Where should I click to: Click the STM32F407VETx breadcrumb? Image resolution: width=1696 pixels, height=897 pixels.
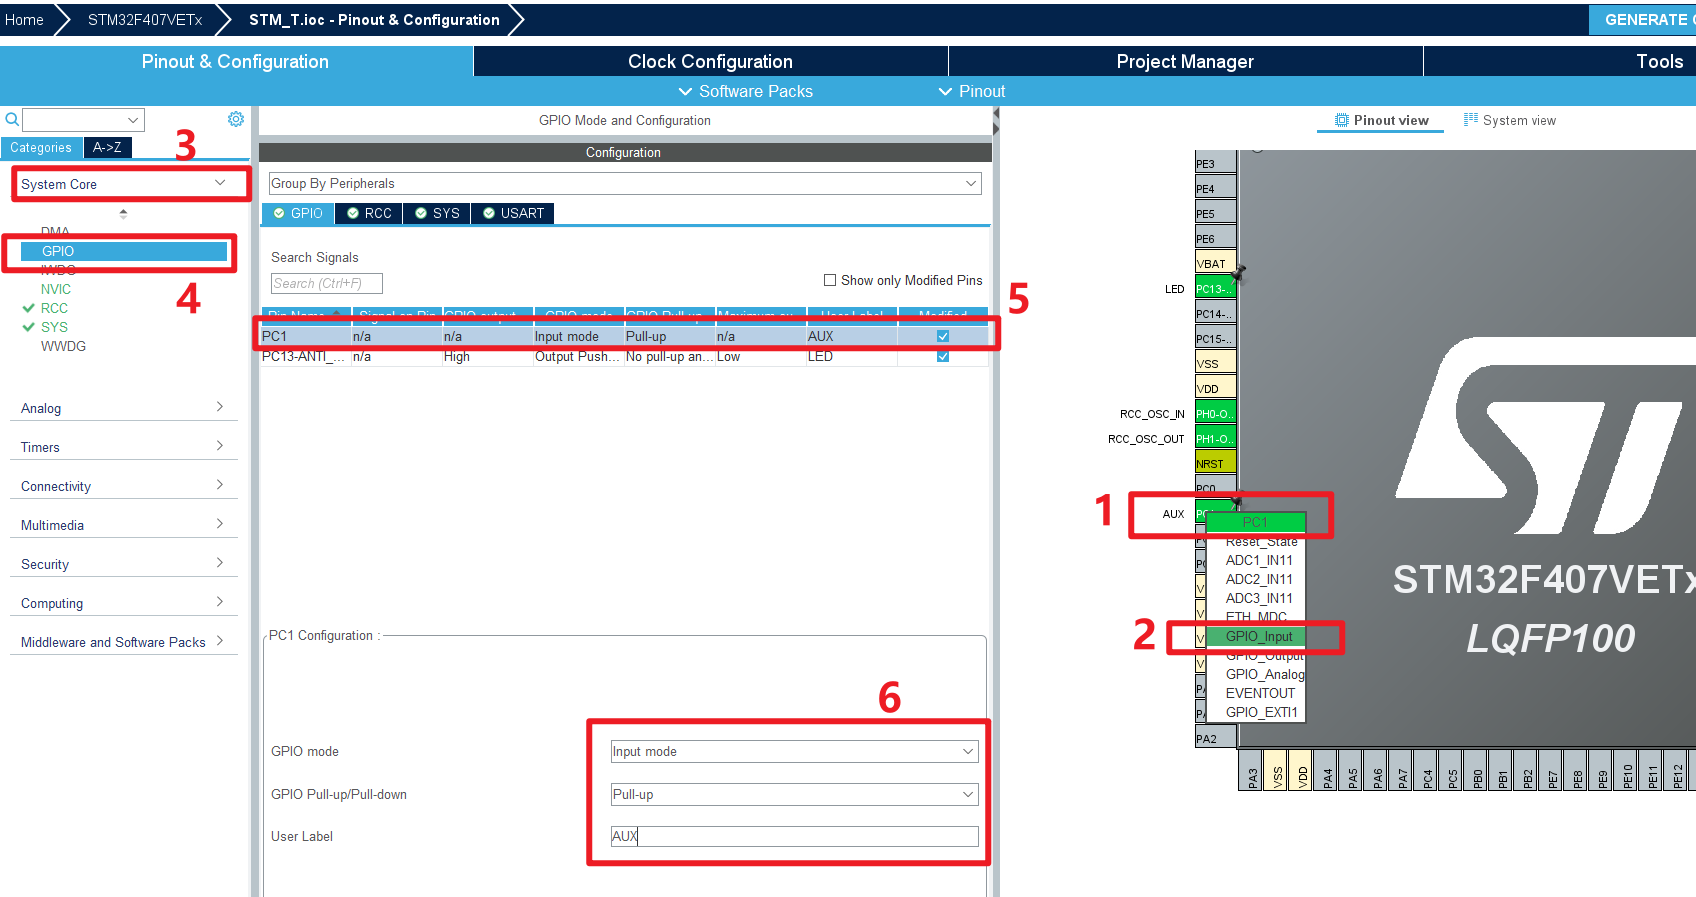pyautogui.click(x=145, y=20)
